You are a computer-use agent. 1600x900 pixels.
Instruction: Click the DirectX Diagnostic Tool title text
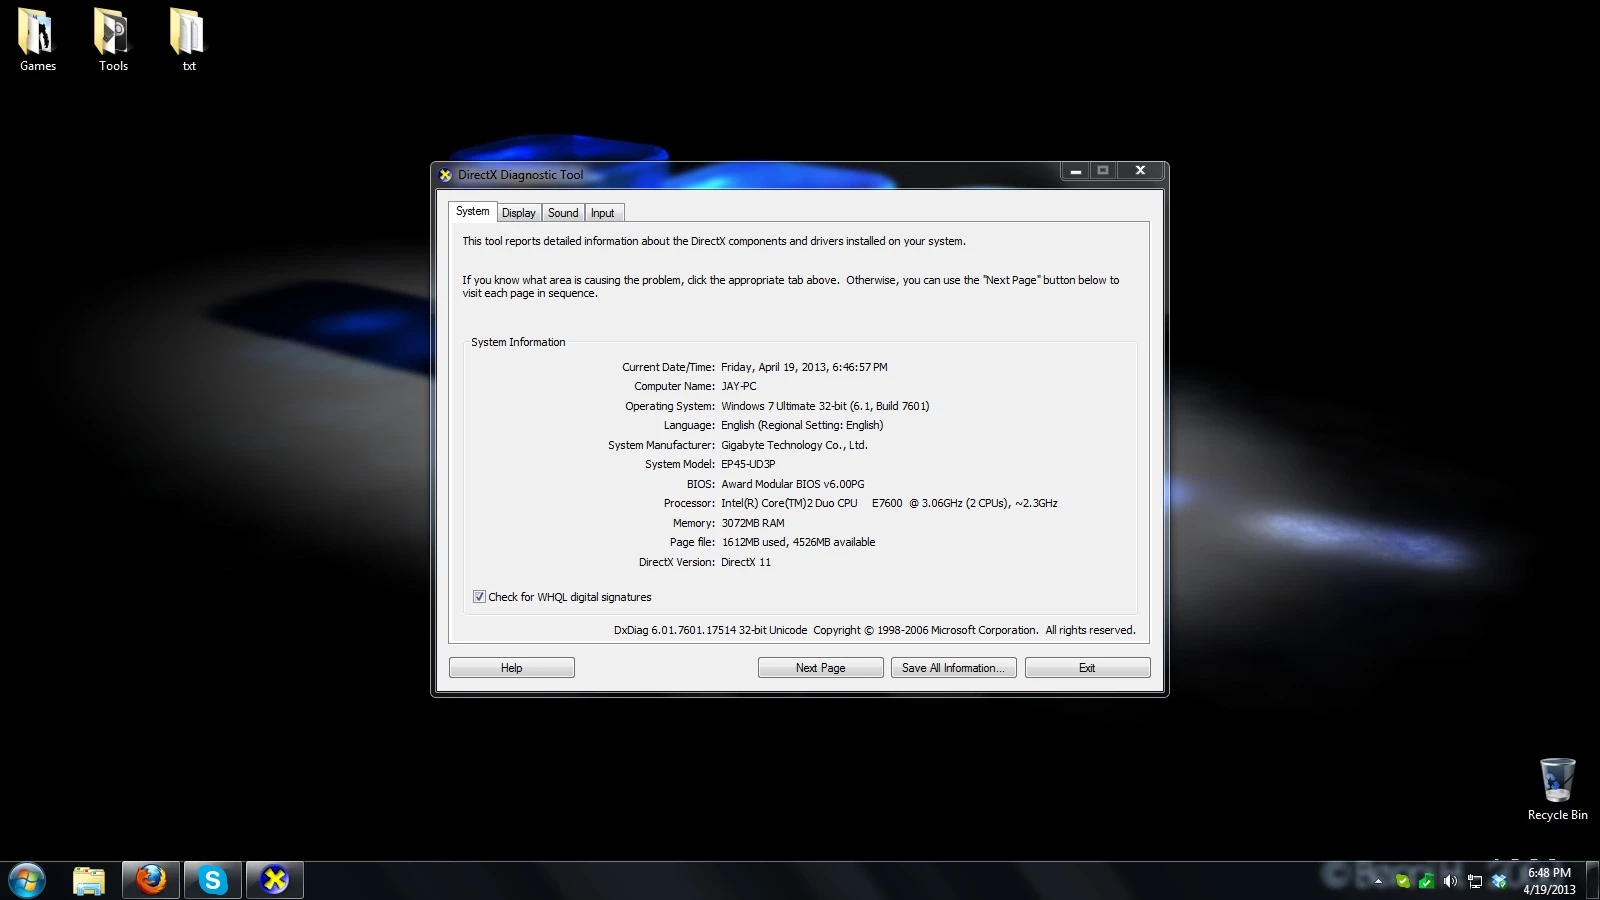520,175
